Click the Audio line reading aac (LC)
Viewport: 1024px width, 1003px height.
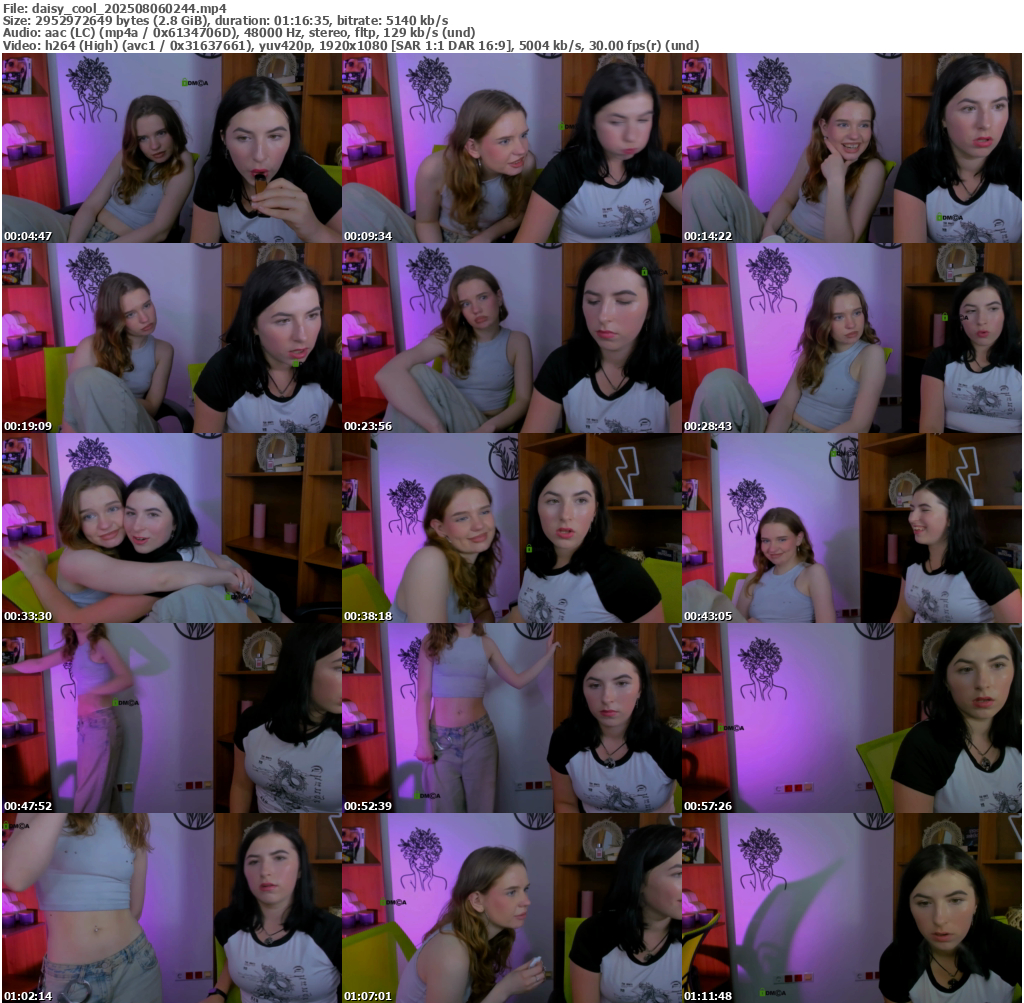(x=238, y=33)
